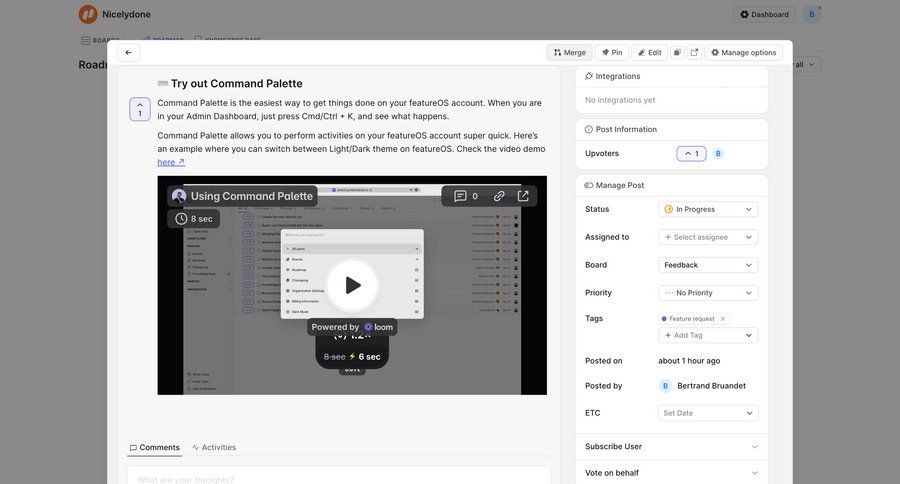This screenshot has width=900, height=484.
Task: Open post in new tab icon
Action: (x=695, y=52)
